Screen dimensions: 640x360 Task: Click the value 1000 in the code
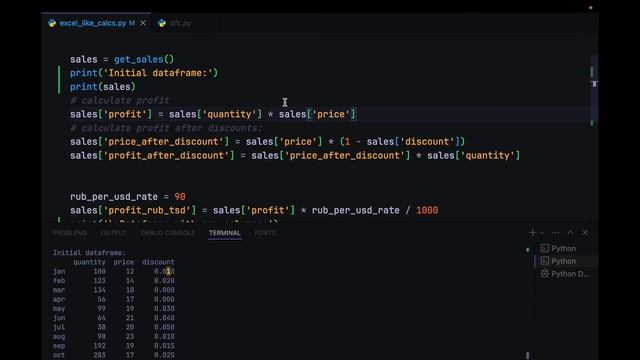[427, 210]
